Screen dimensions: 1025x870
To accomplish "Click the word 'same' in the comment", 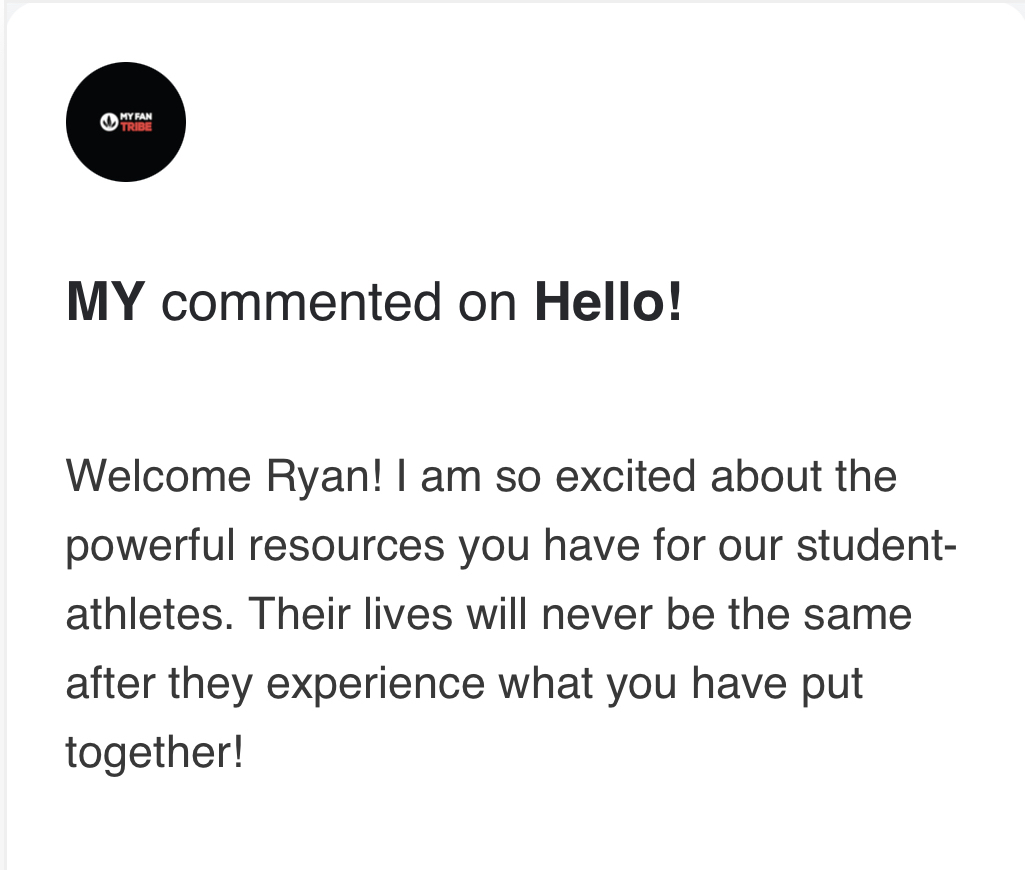I will tap(857, 616).
